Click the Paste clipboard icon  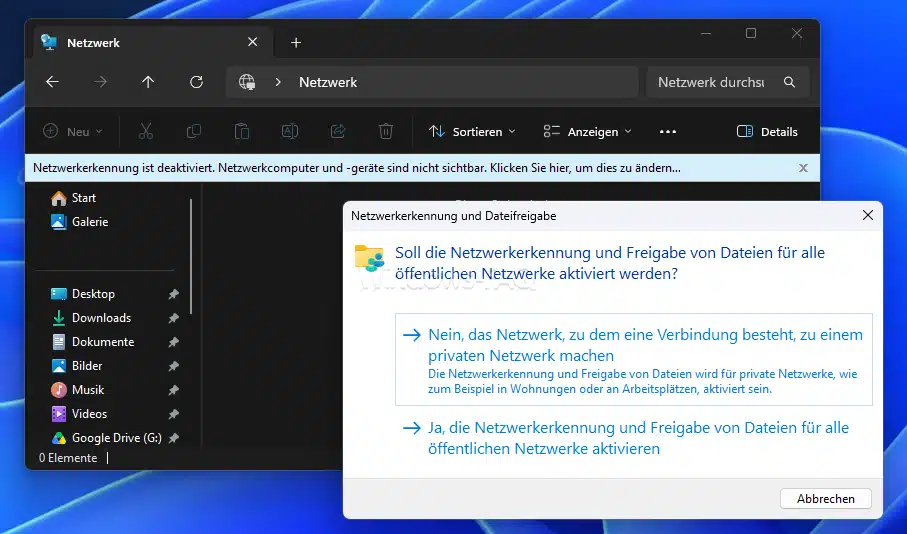[x=242, y=131]
